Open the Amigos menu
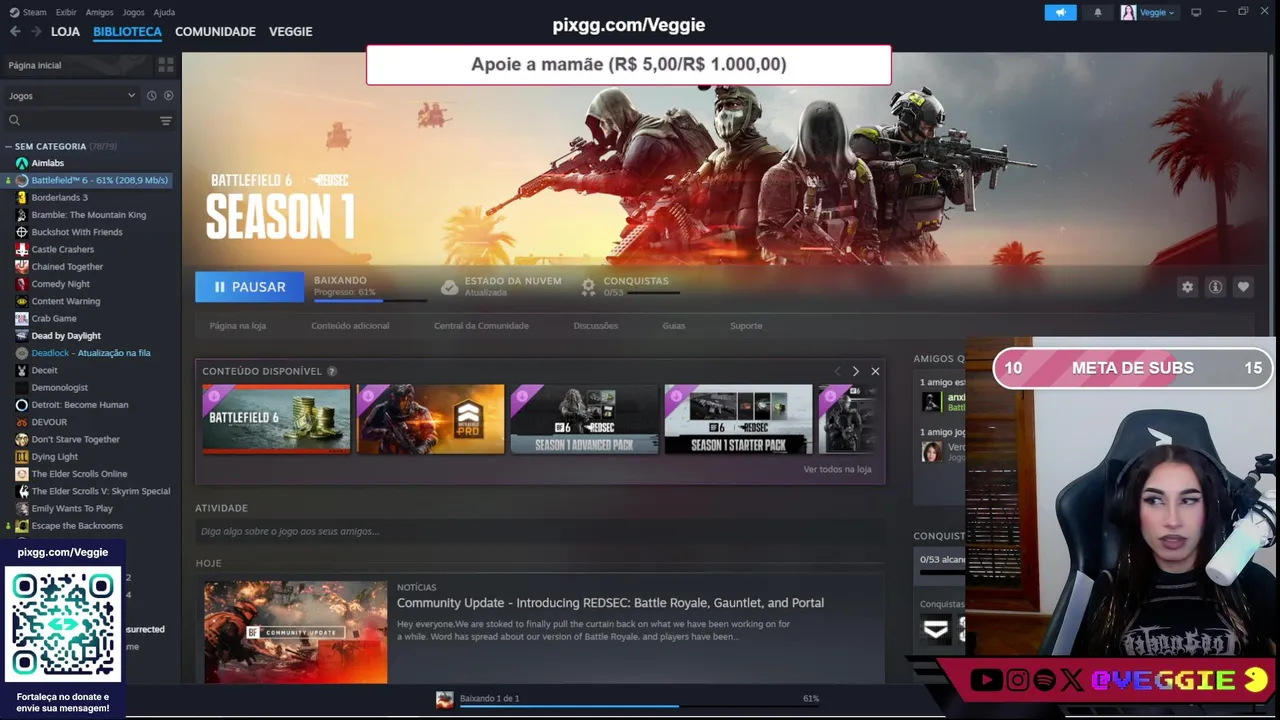 (99, 12)
